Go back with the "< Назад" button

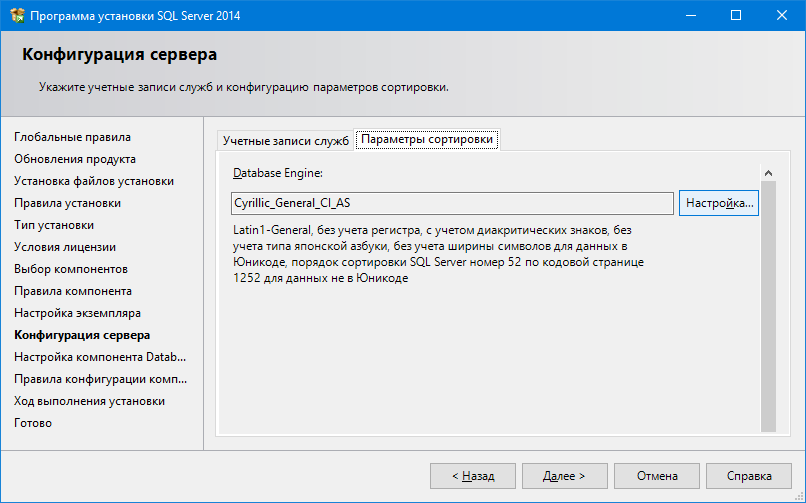[x=472, y=476]
